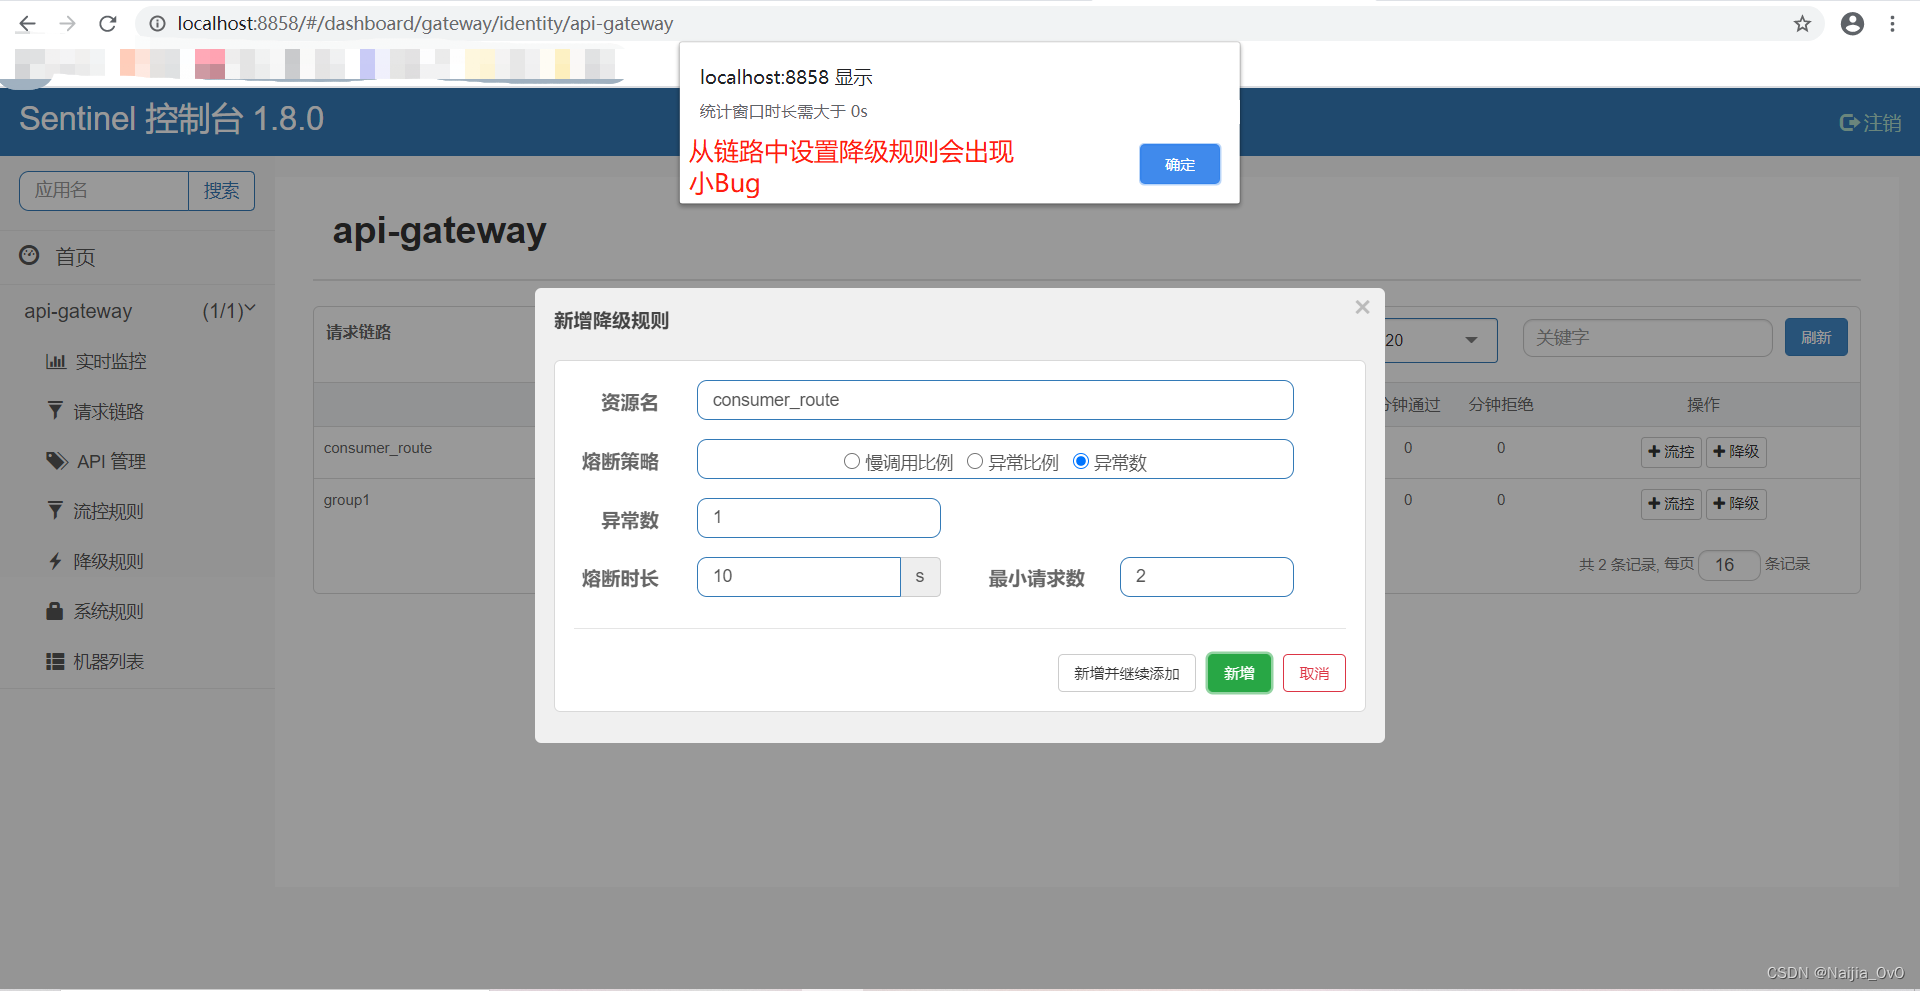Screen dimensions: 1920x991
Task: Click the browser address bar URL
Action: (x=425, y=23)
